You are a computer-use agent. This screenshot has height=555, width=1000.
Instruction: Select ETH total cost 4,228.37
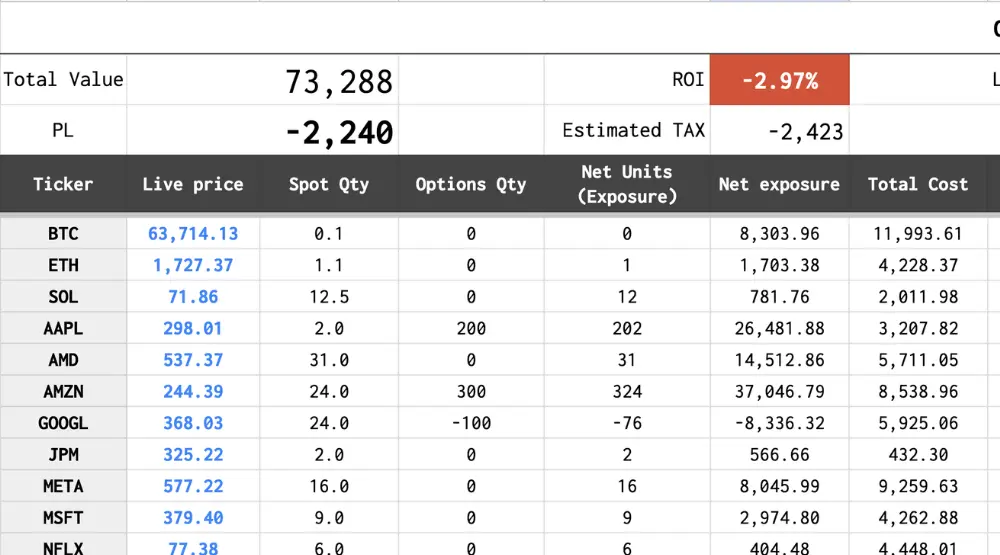(x=918, y=265)
